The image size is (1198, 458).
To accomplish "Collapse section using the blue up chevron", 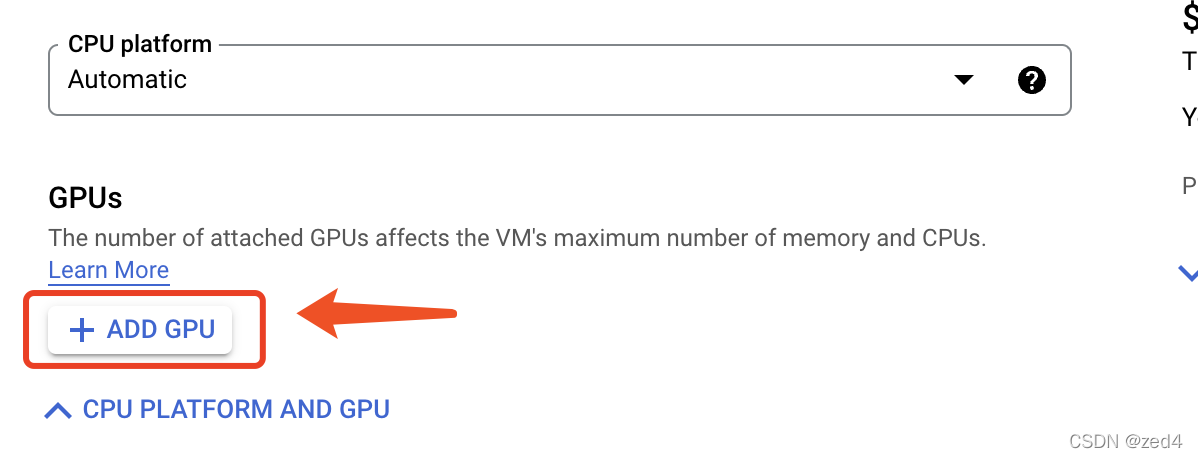I will pos(58,411).
